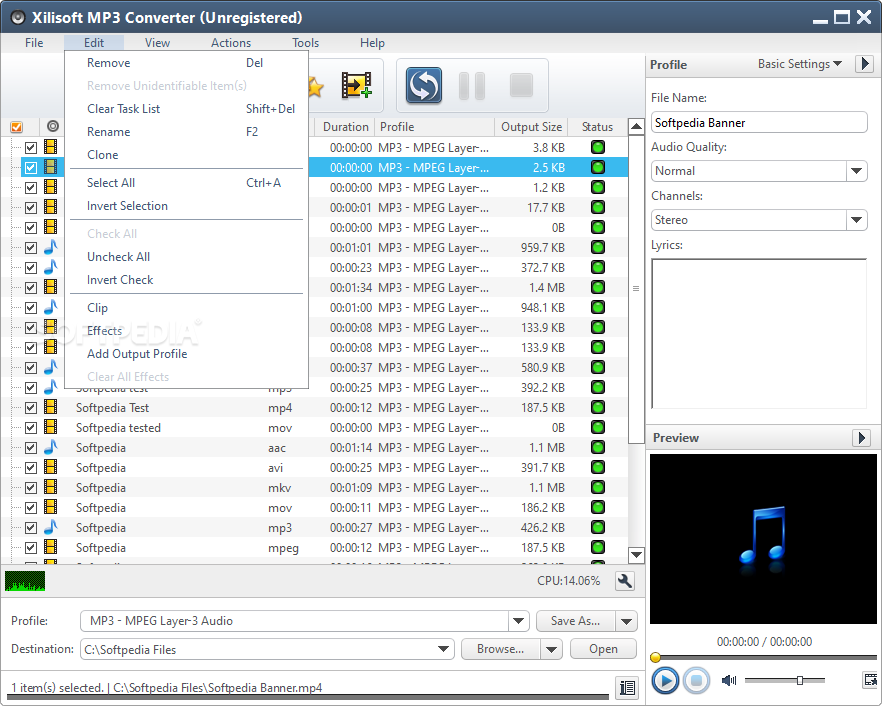Click the Duration column header
The width and height of the screenshot is (882, 706).
(x=345, y=127)
